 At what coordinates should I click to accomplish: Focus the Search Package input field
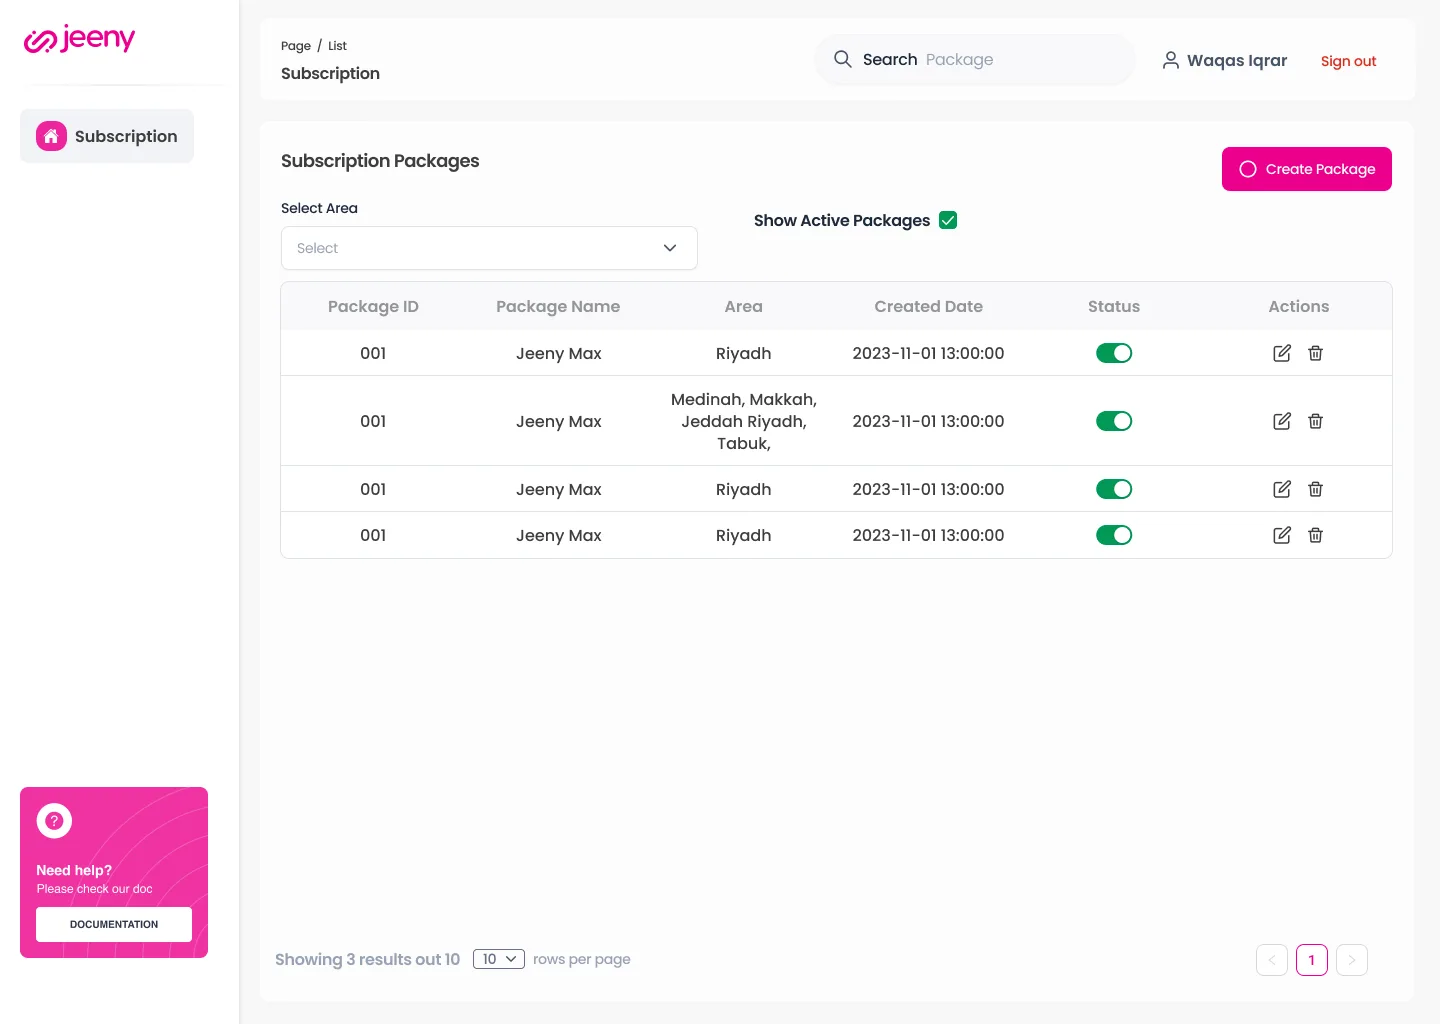[x=974, y=60]
